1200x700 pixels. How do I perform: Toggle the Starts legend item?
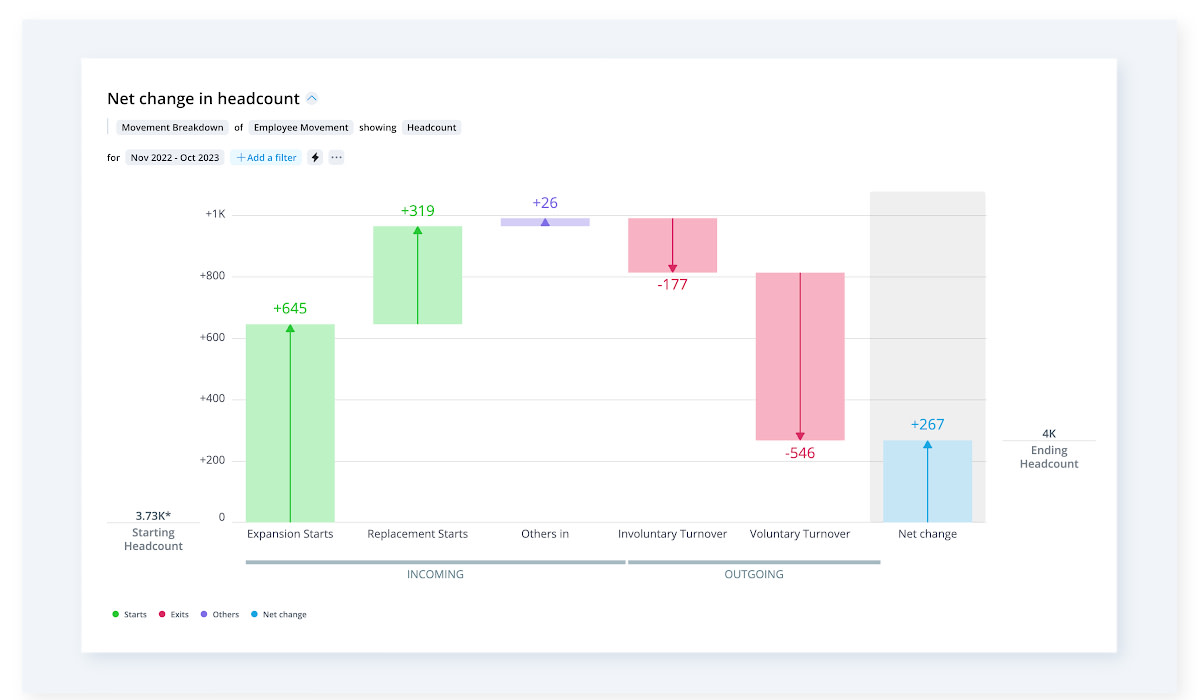129,615
